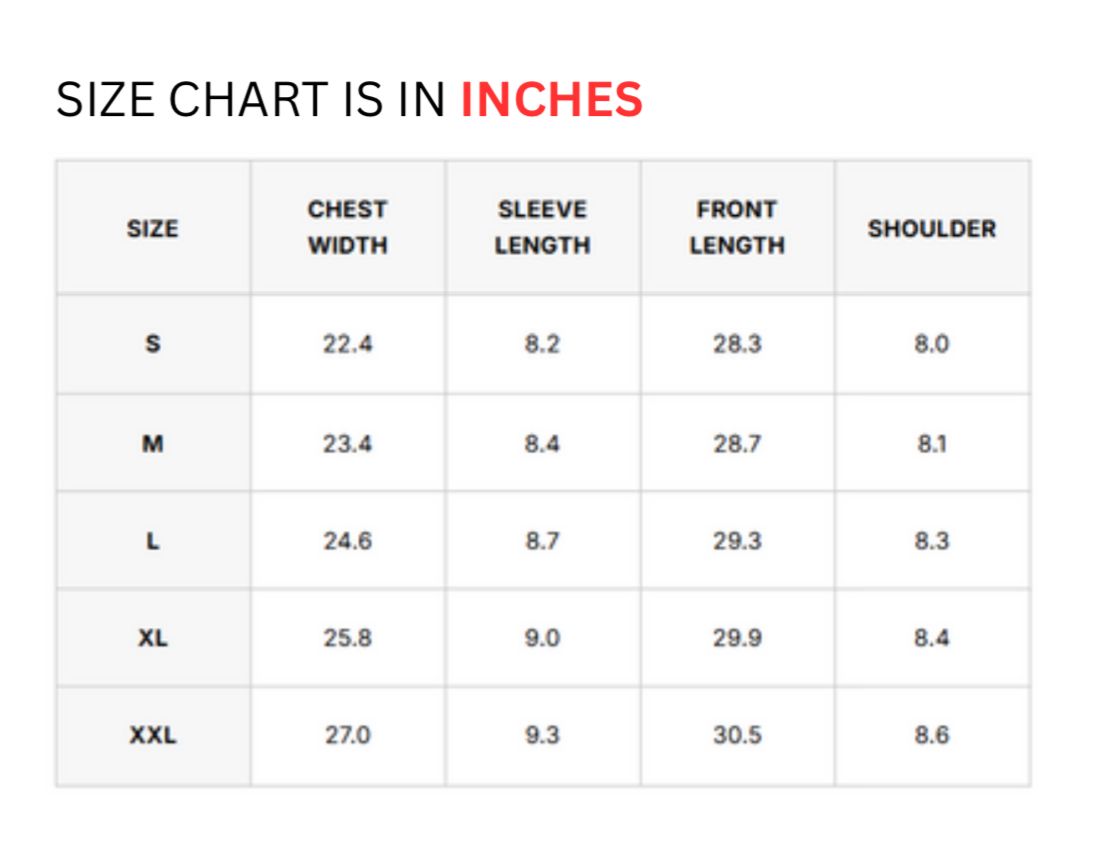The image size is (1096, 844).
Task: Select sleeve length value 9.0
Action: point(542,638)
